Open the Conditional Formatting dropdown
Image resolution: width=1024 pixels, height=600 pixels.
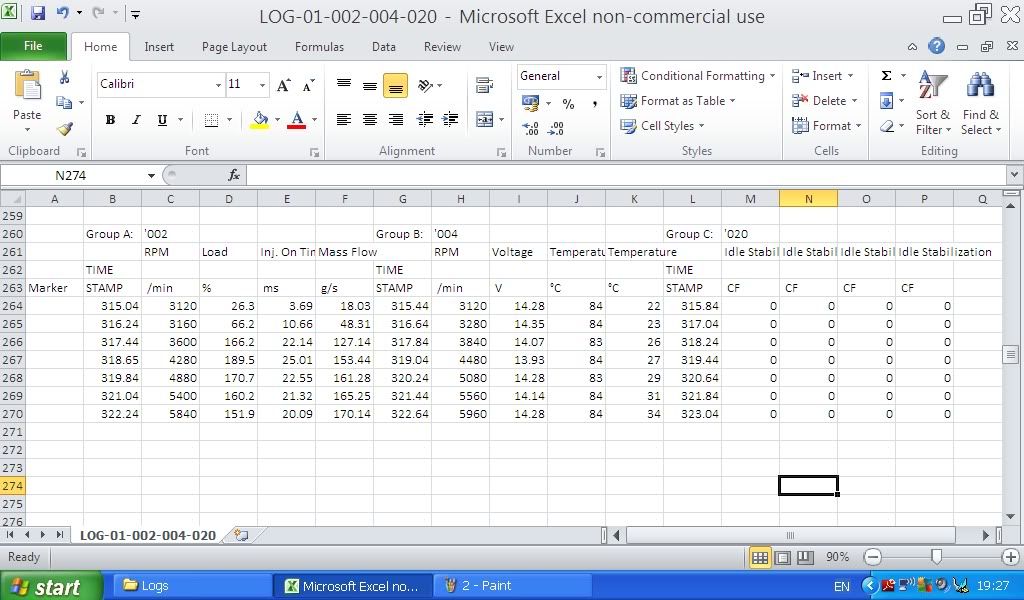(x=698, y=76)
